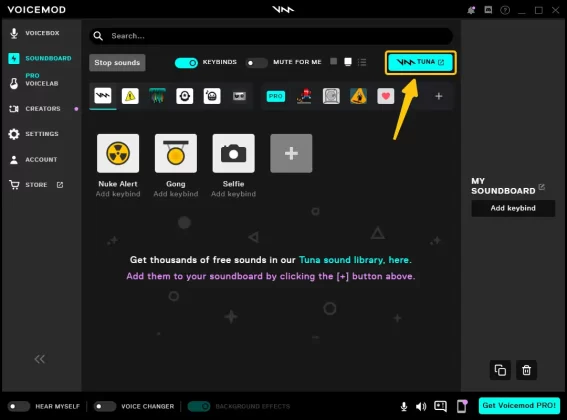The width and height of the screenshot is (567, 420).
Task: Mute the microphone in the bottom bar
Action: [404, 407]
